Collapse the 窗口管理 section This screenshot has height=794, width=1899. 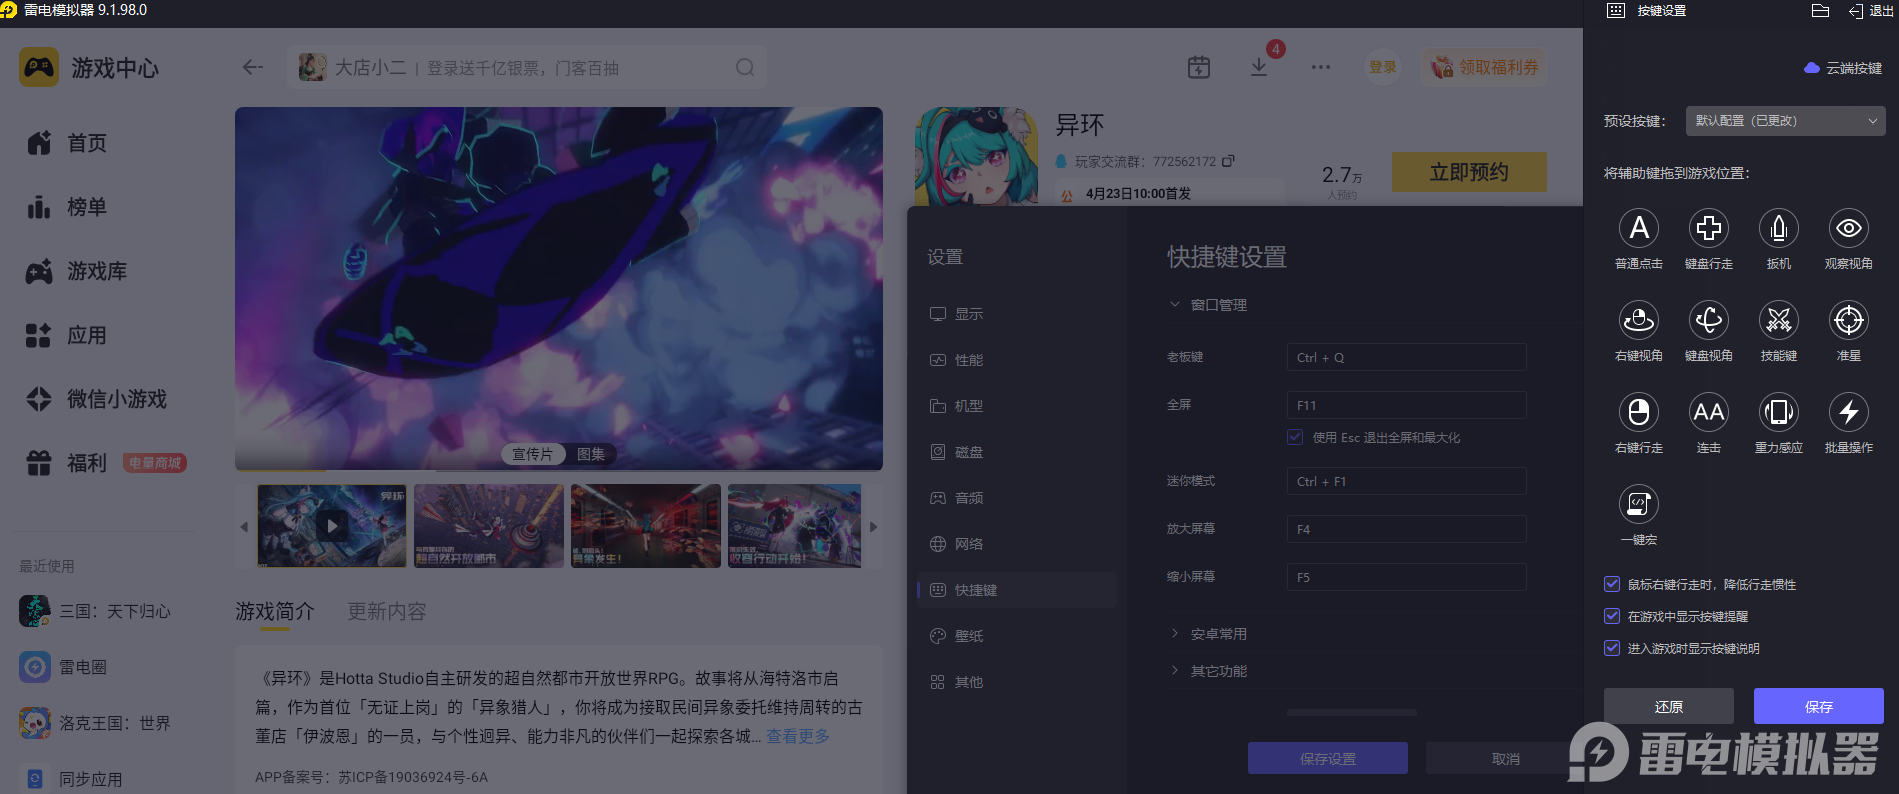coord(1209,305)
